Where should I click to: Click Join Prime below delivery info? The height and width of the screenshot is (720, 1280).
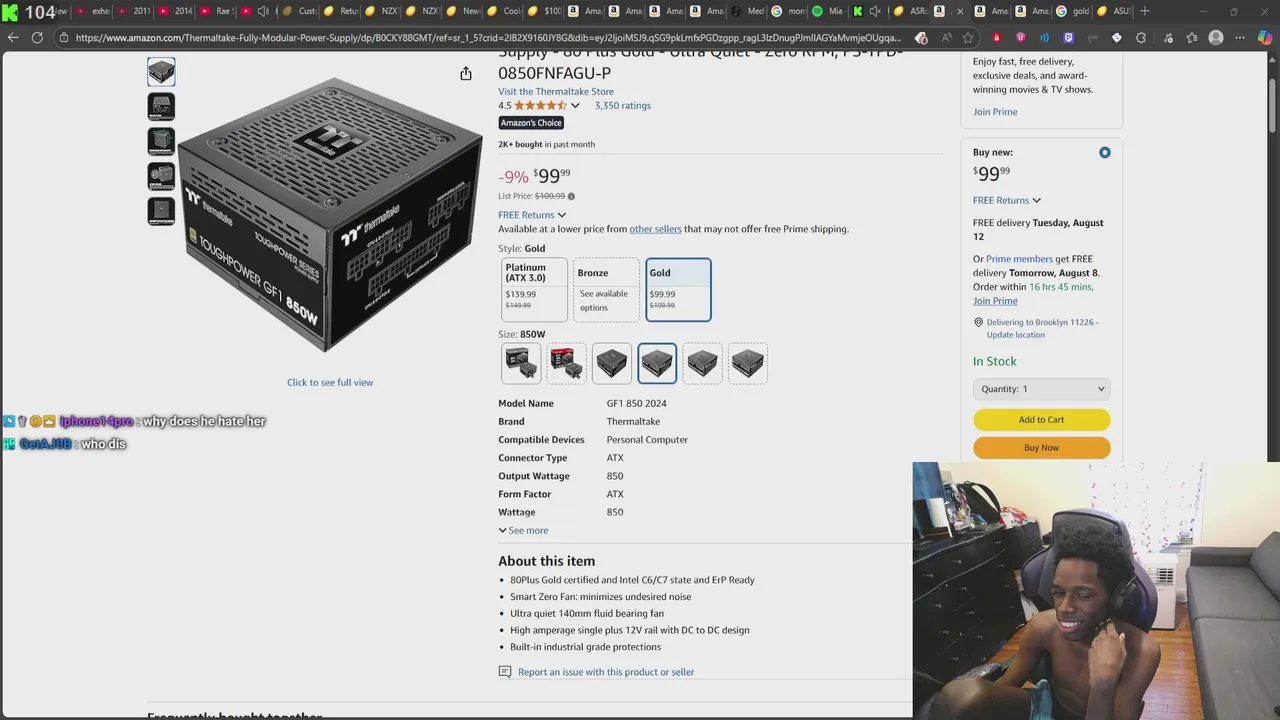(x=995, y=301)
